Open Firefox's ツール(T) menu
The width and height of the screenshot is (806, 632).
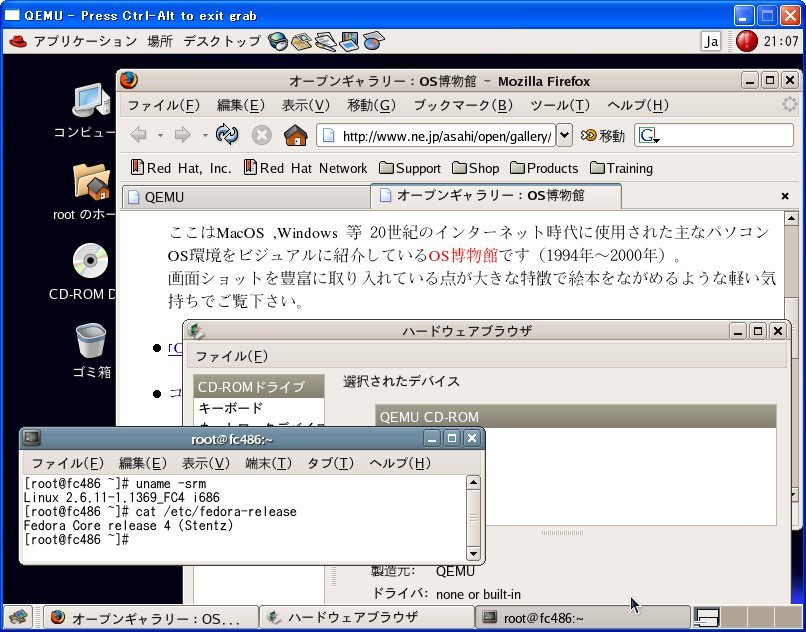(560, 105)
